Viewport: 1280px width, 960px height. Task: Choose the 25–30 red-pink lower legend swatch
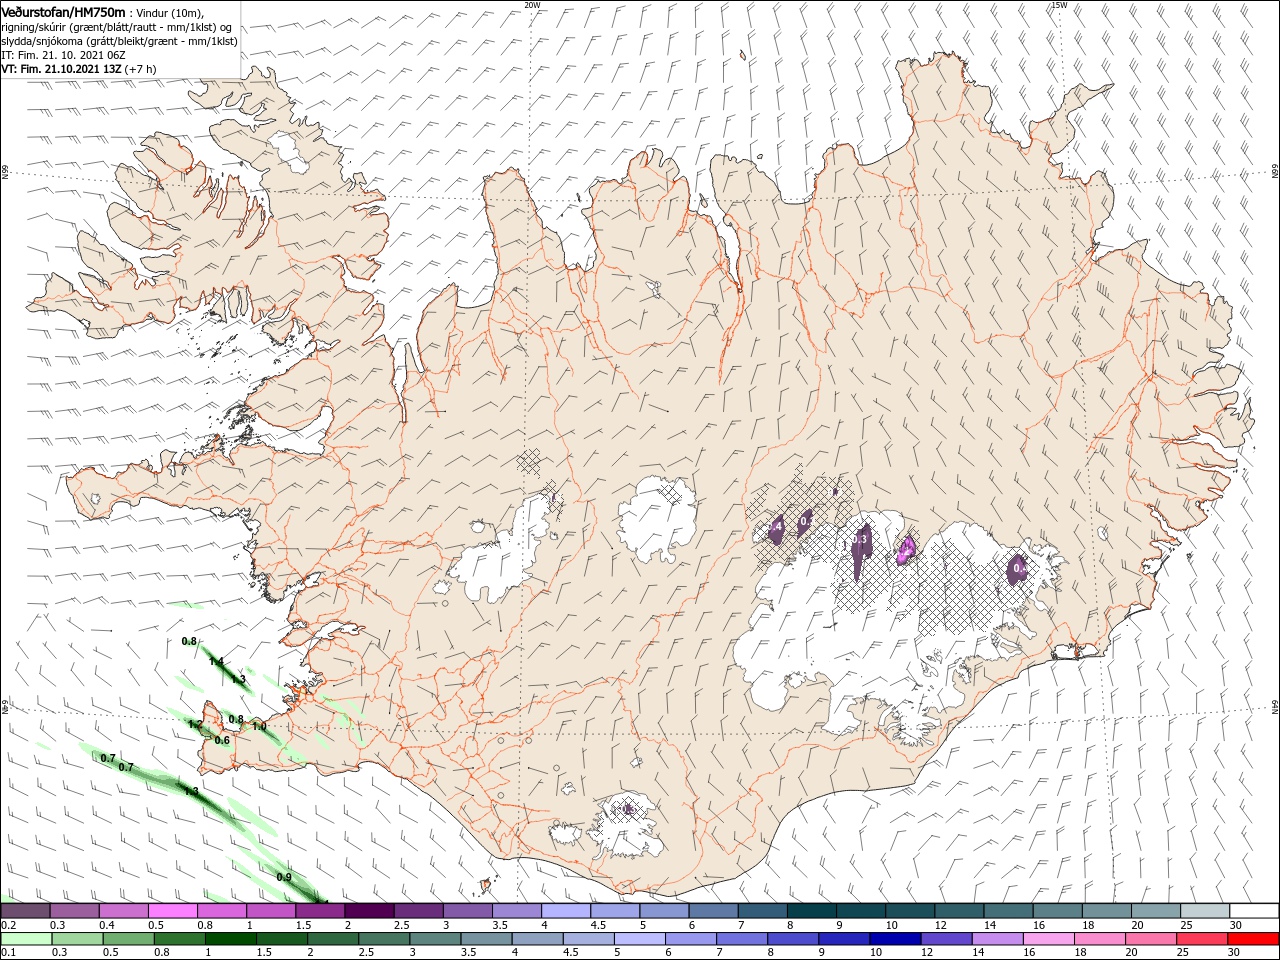[x=1200, y=939]
